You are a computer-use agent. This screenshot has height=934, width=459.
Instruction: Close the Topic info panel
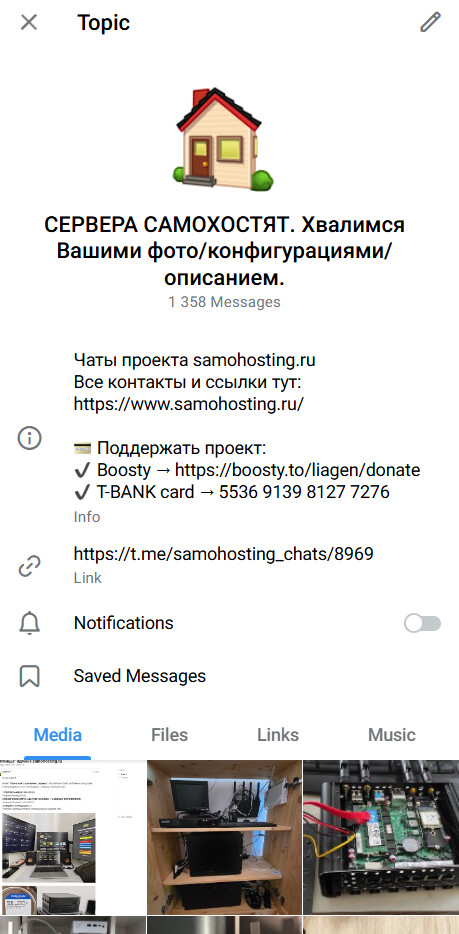click(x=29, y=23)
